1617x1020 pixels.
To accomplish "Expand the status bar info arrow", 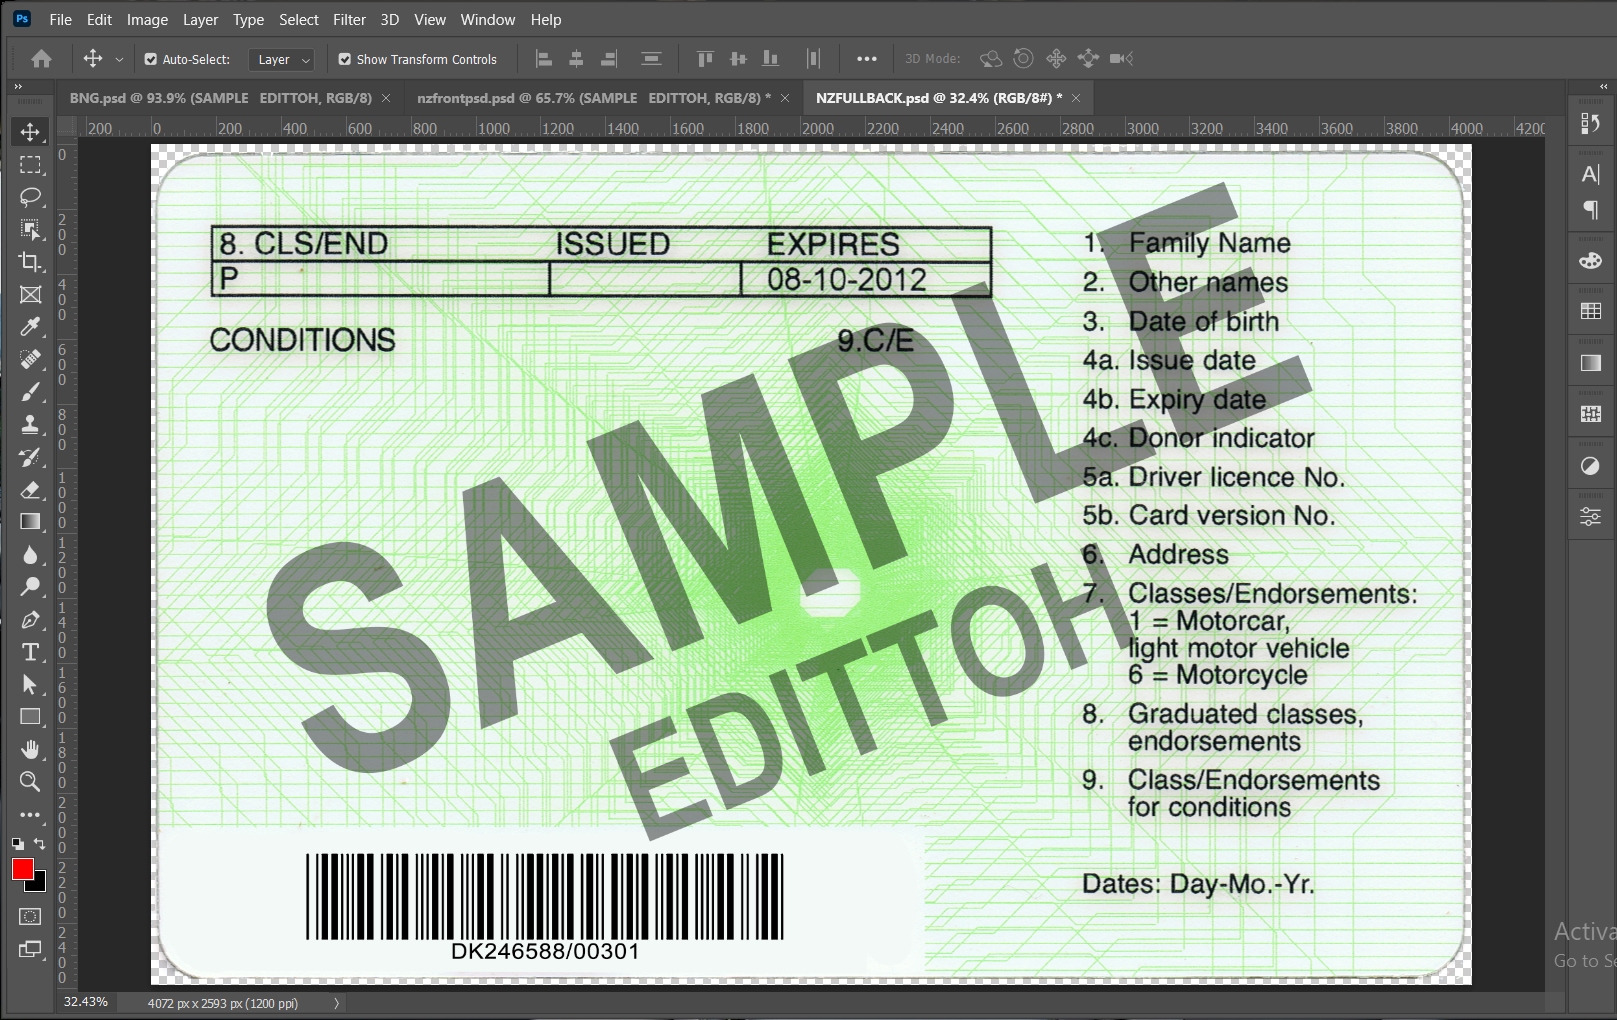I will point(336,1003).
